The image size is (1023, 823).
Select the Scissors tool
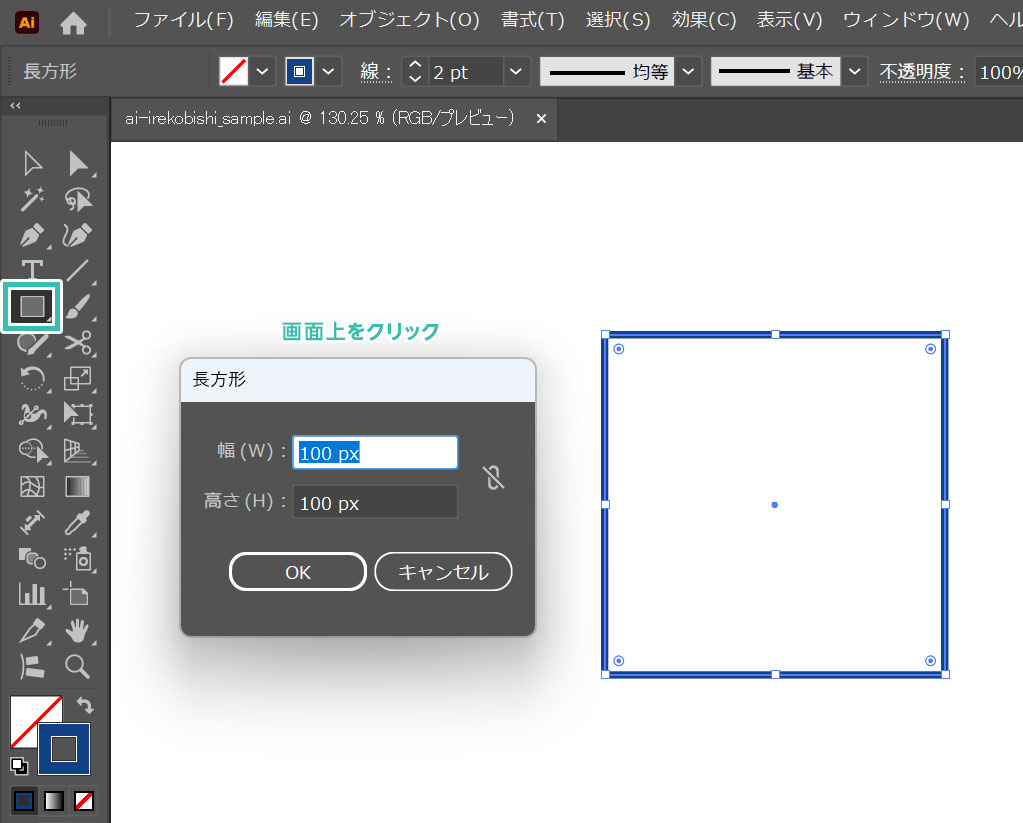77,343
